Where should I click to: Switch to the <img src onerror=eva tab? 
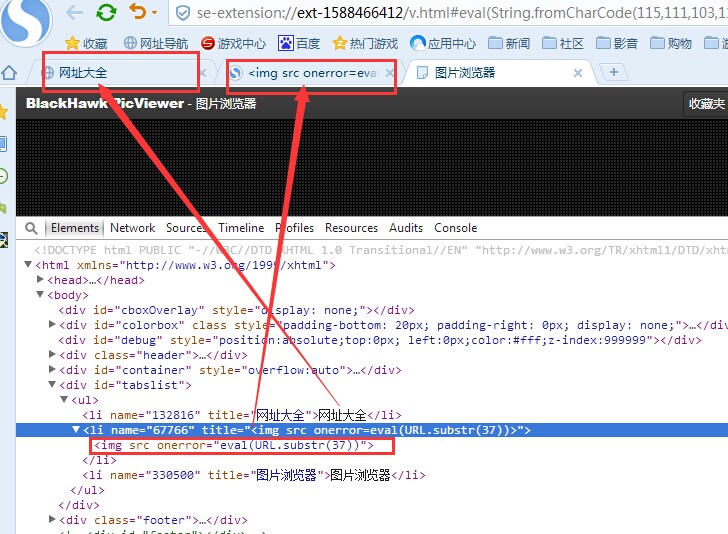[x=311, y=73]
